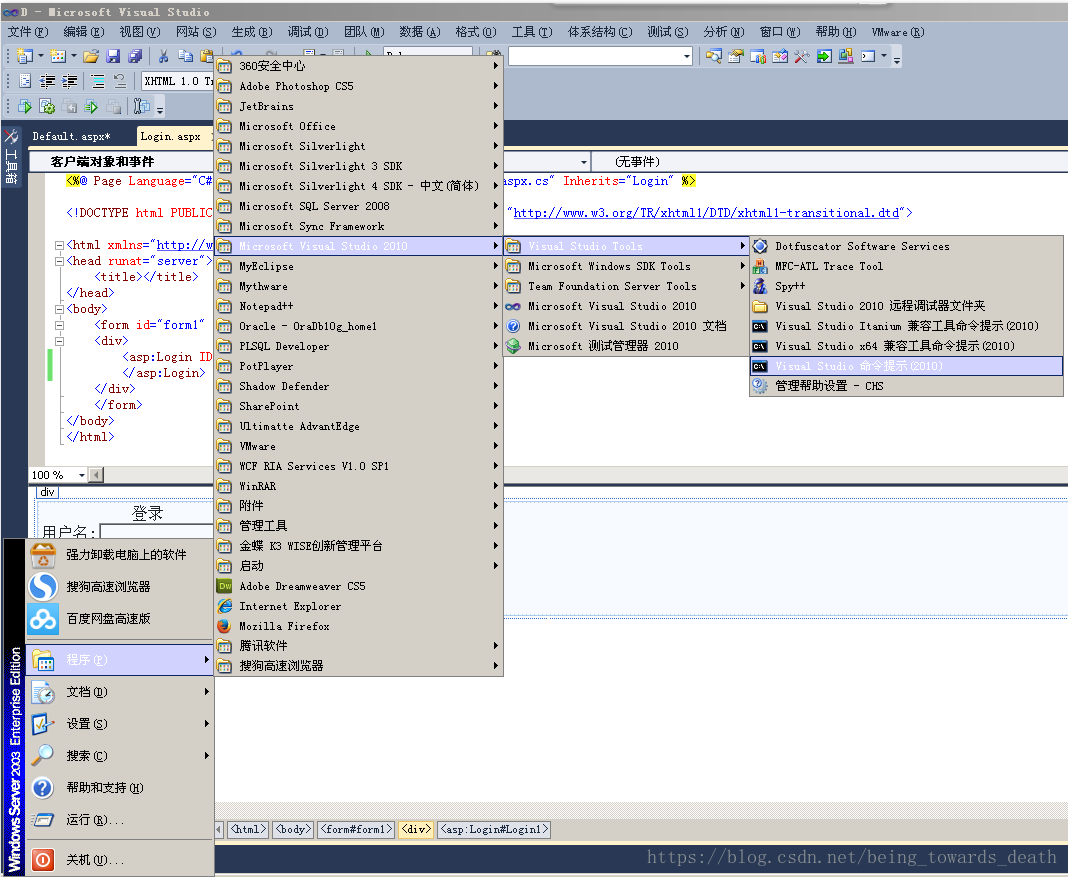The image size is (1068, 877).
Task: Click the Increase Indent icon
Action: click(x=69, y=82)
